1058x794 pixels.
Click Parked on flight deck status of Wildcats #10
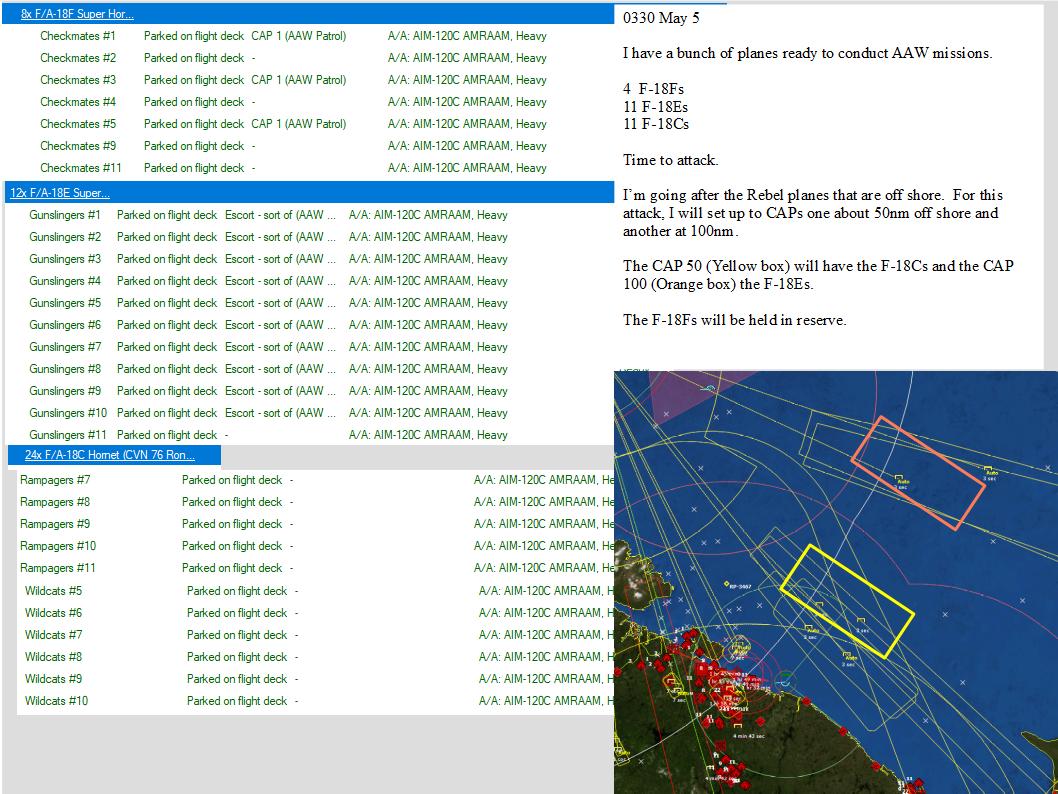click(x=237, y=701)
